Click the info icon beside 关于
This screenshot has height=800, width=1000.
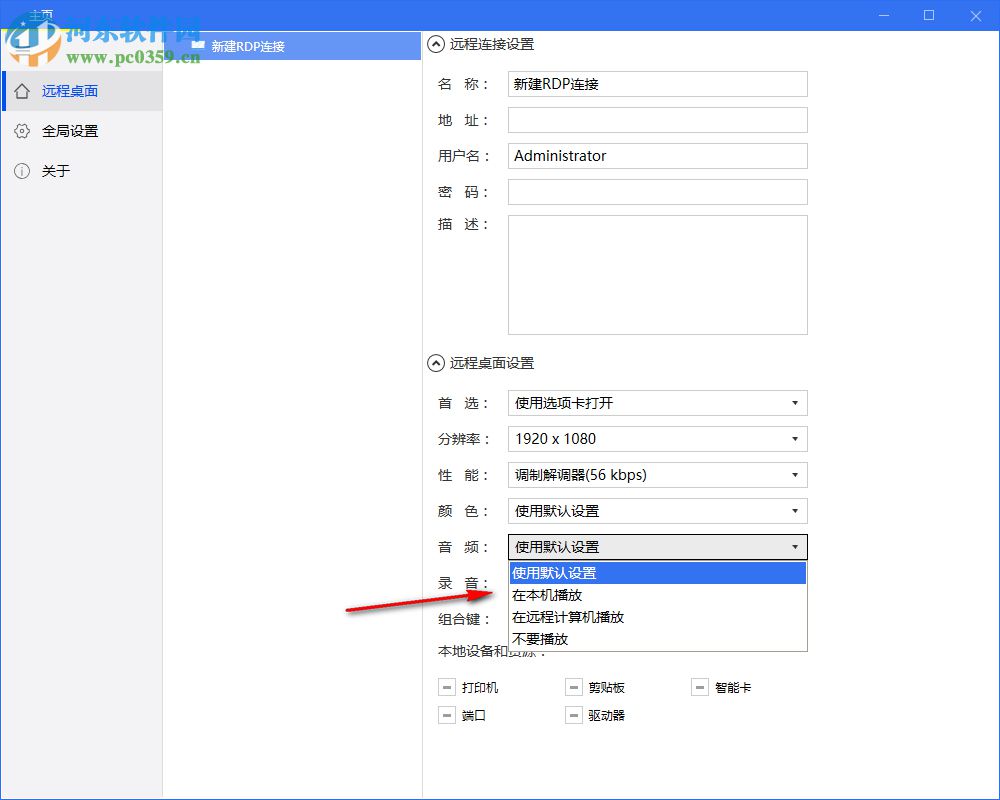[22, 171]
